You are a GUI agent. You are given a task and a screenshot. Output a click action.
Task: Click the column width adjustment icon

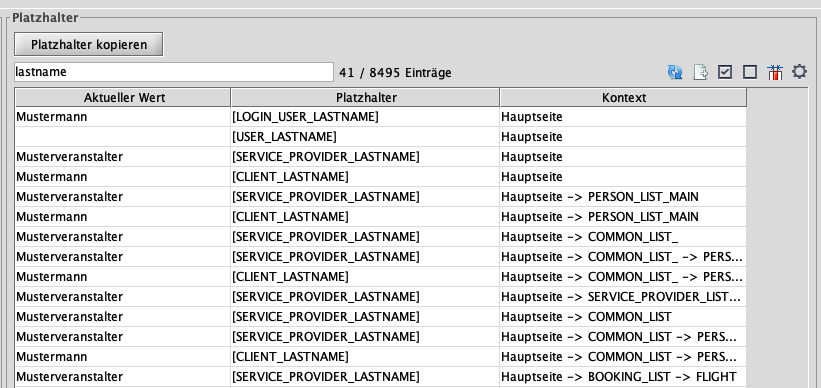point(775,72)
